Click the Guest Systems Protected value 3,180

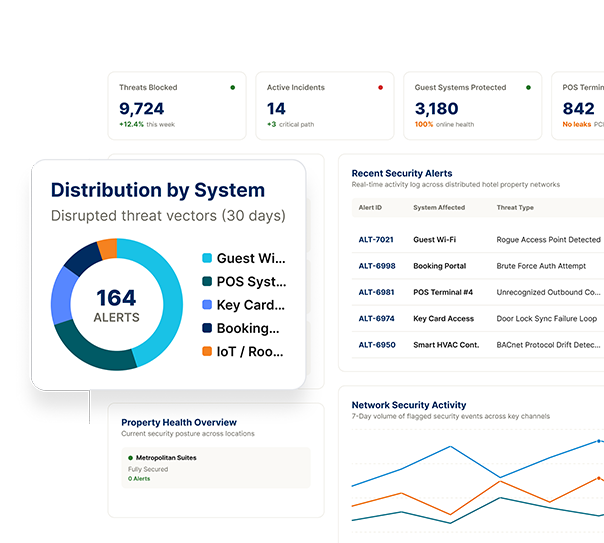click(x=436, y=109)
